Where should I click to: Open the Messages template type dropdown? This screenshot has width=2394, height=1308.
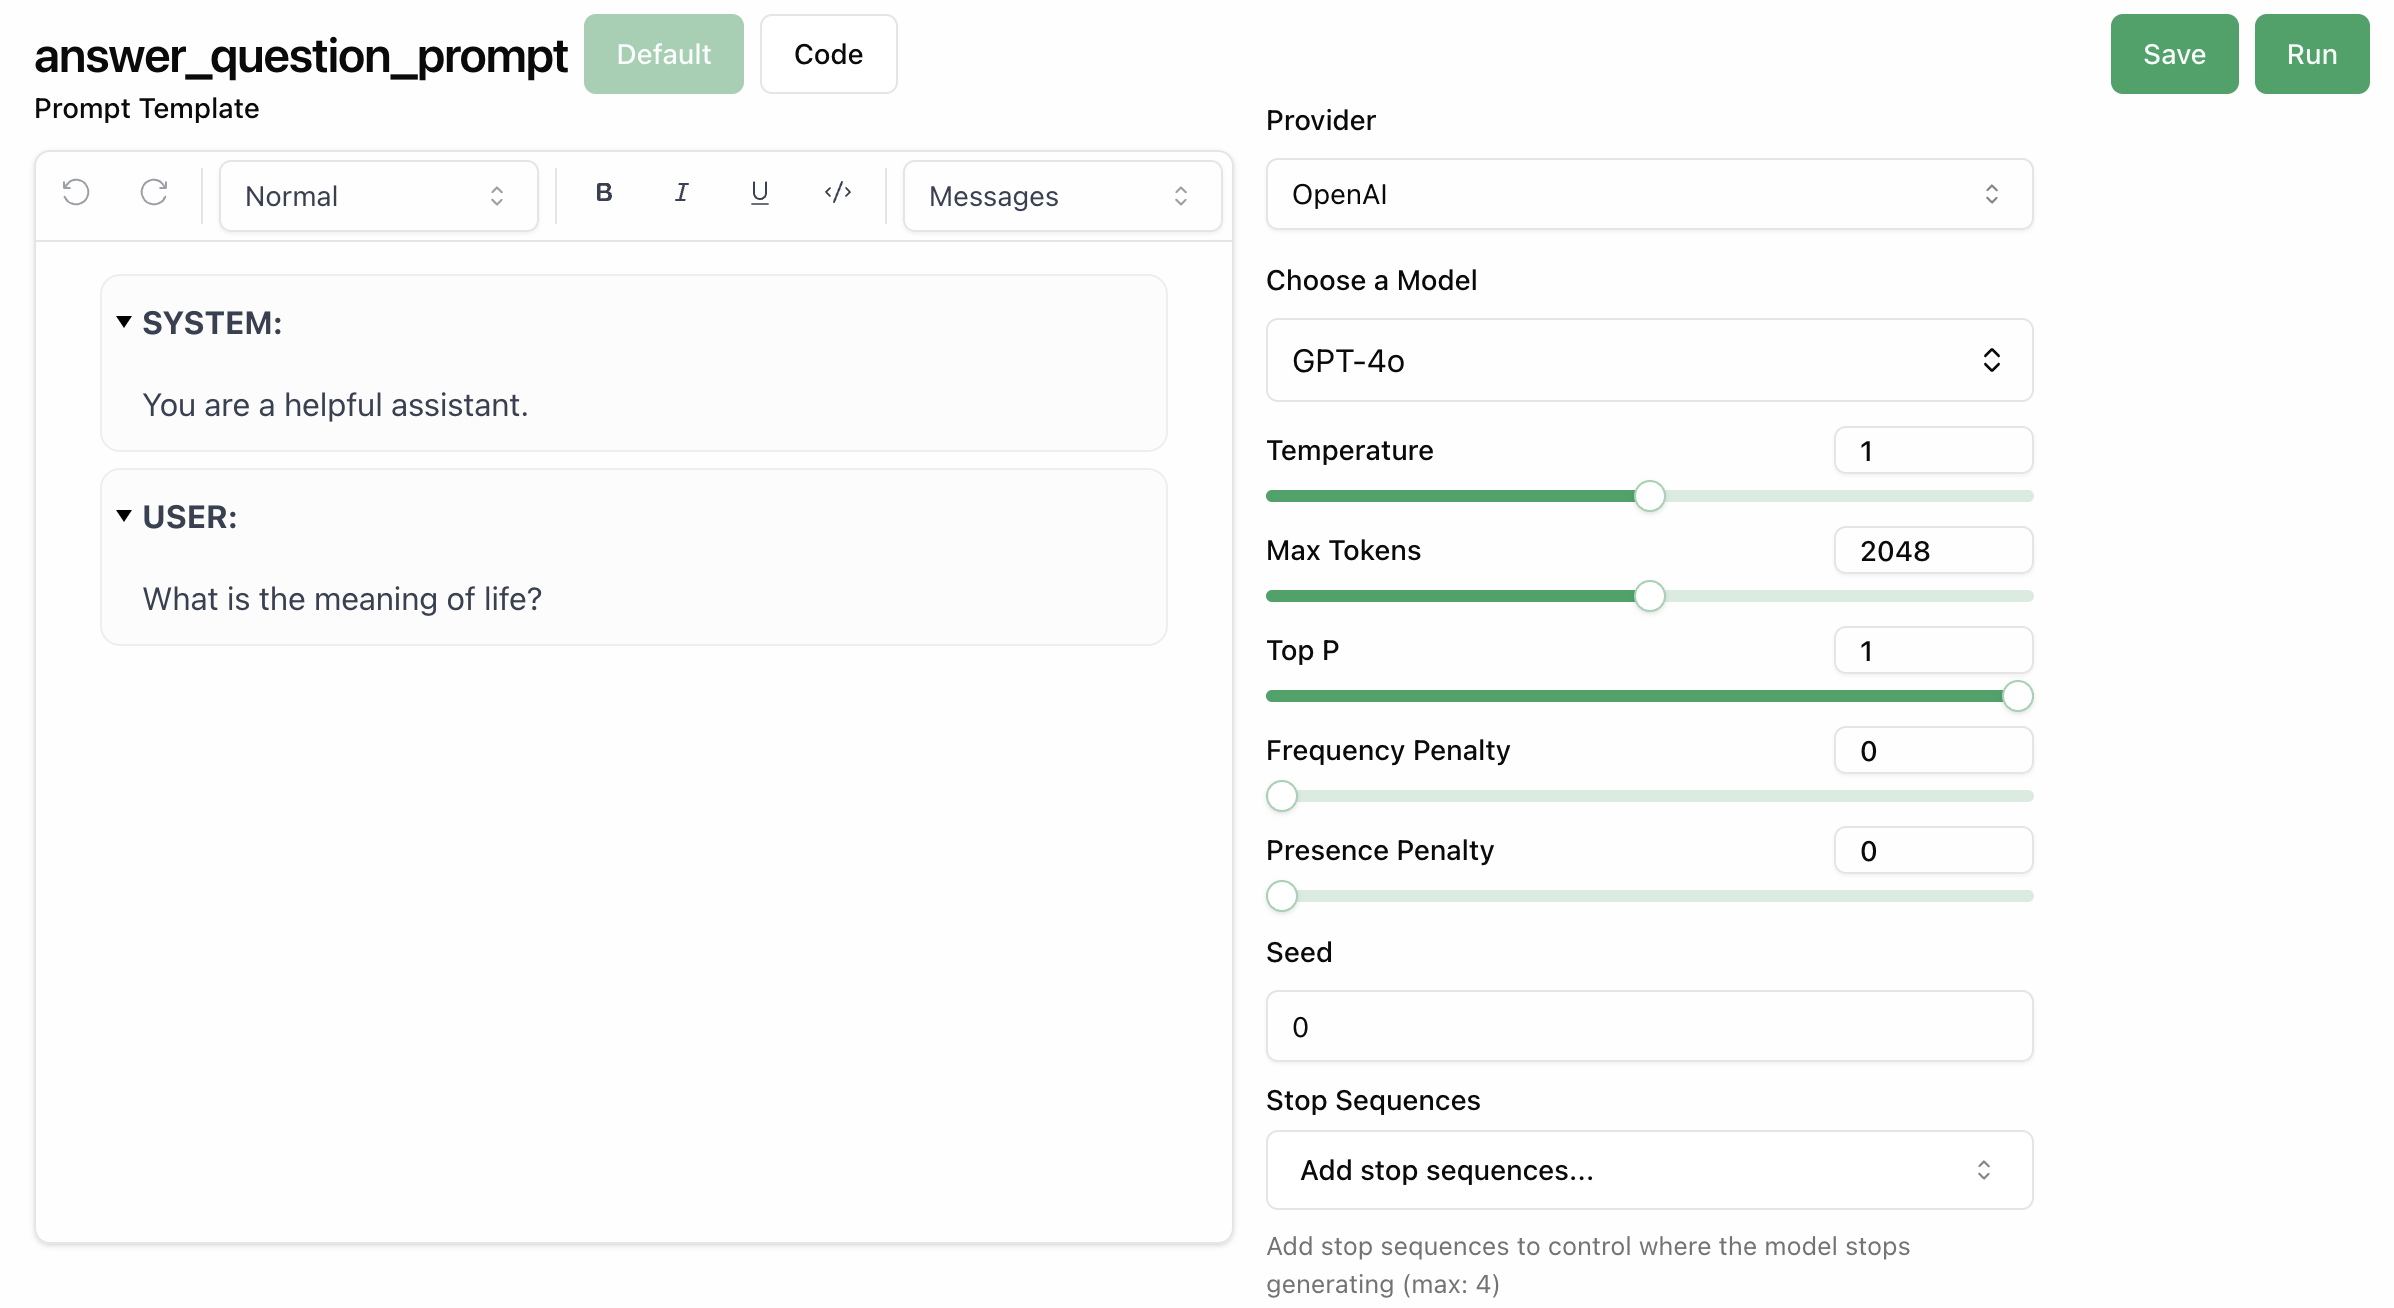pos(1063,196)
